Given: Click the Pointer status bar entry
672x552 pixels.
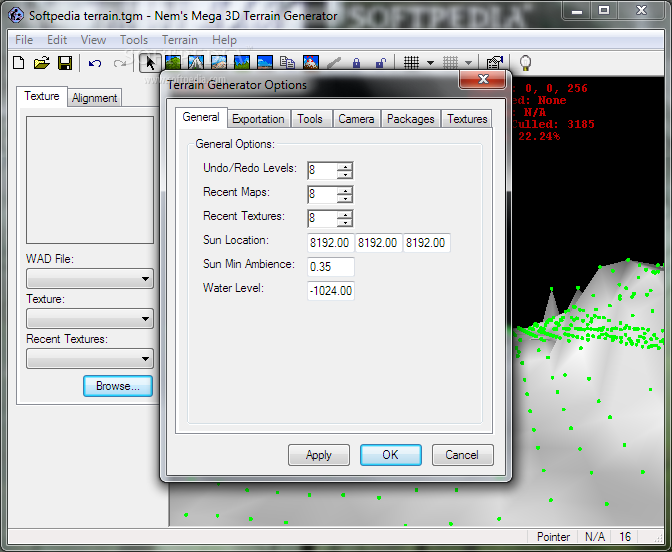Looking at the screenshot, I should (553, 537).
